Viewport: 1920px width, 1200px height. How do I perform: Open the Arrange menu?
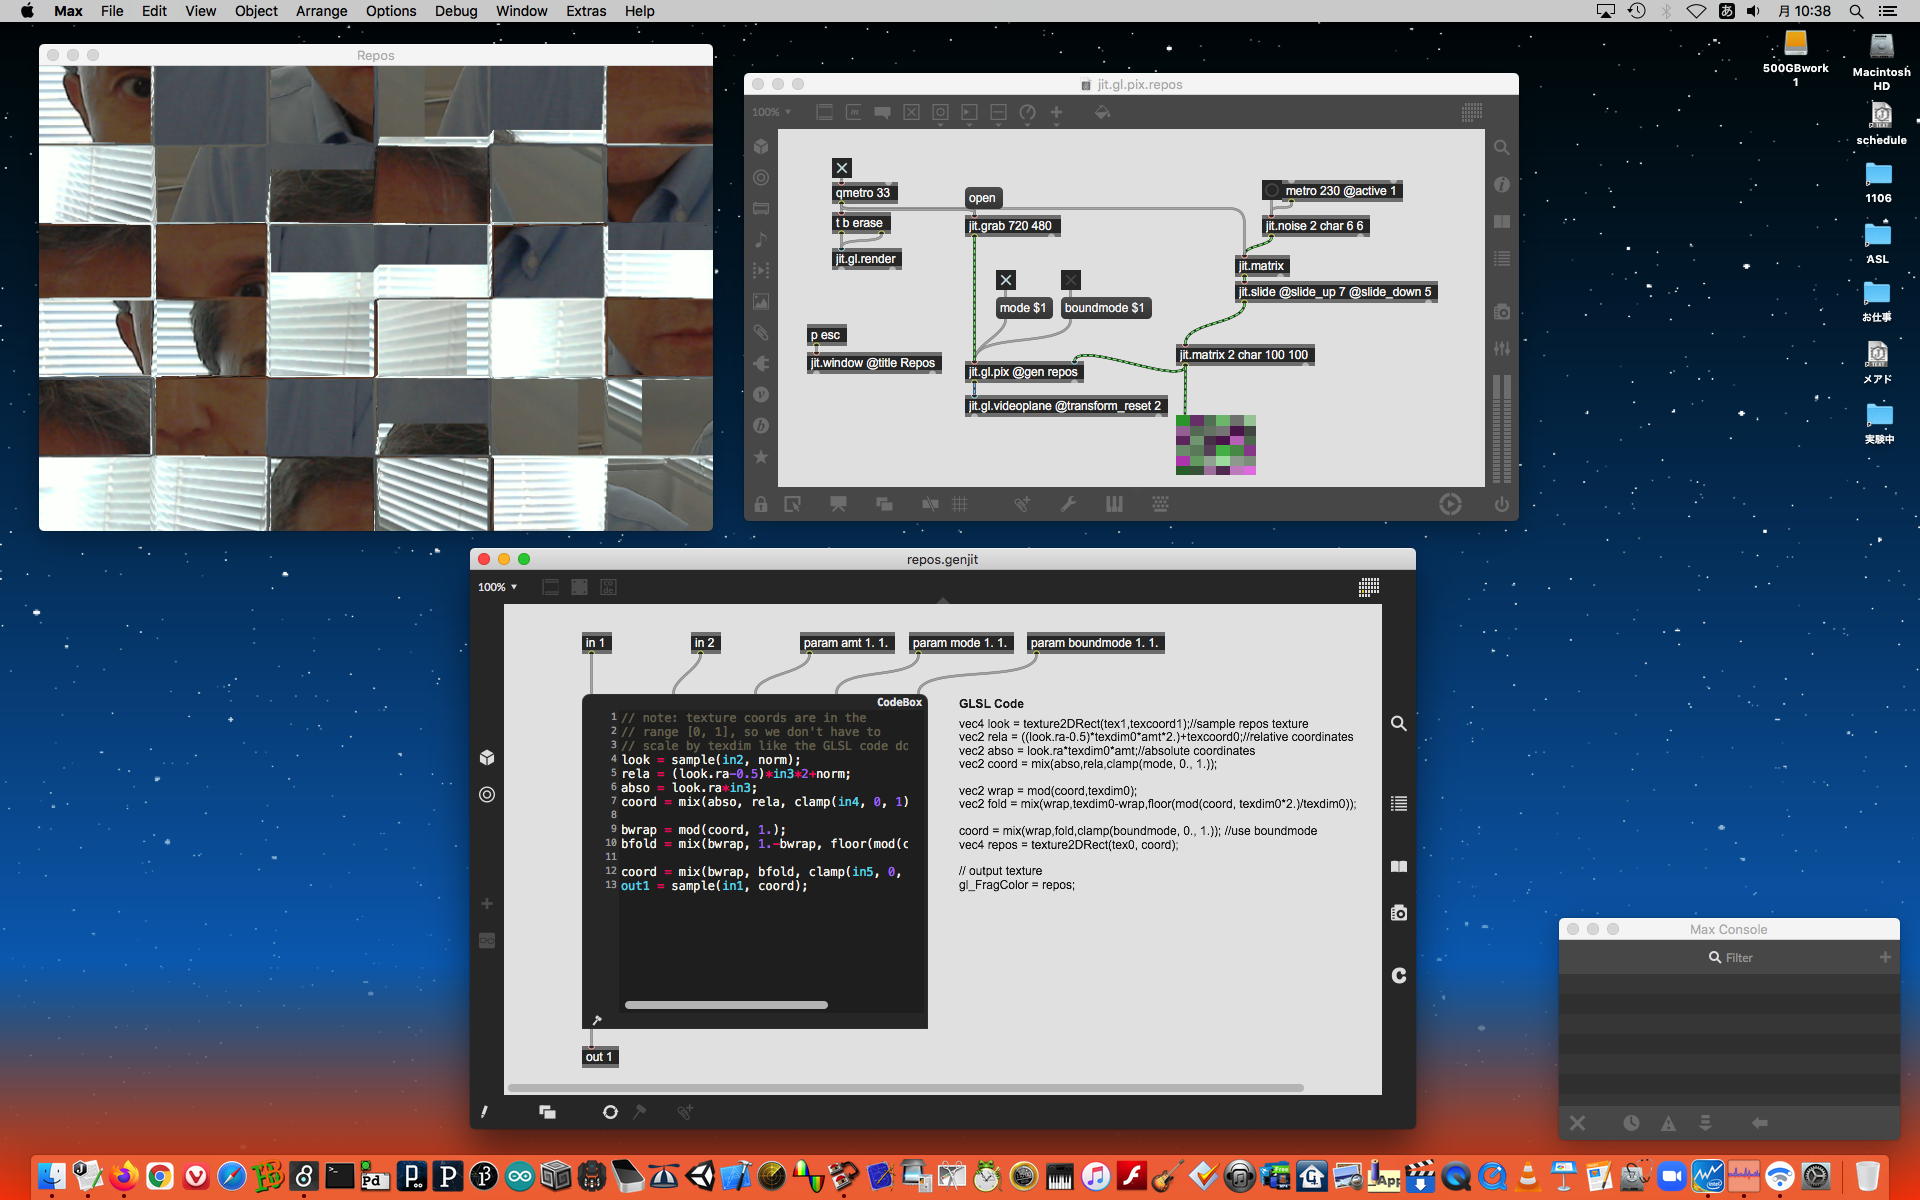pos(321,11)
